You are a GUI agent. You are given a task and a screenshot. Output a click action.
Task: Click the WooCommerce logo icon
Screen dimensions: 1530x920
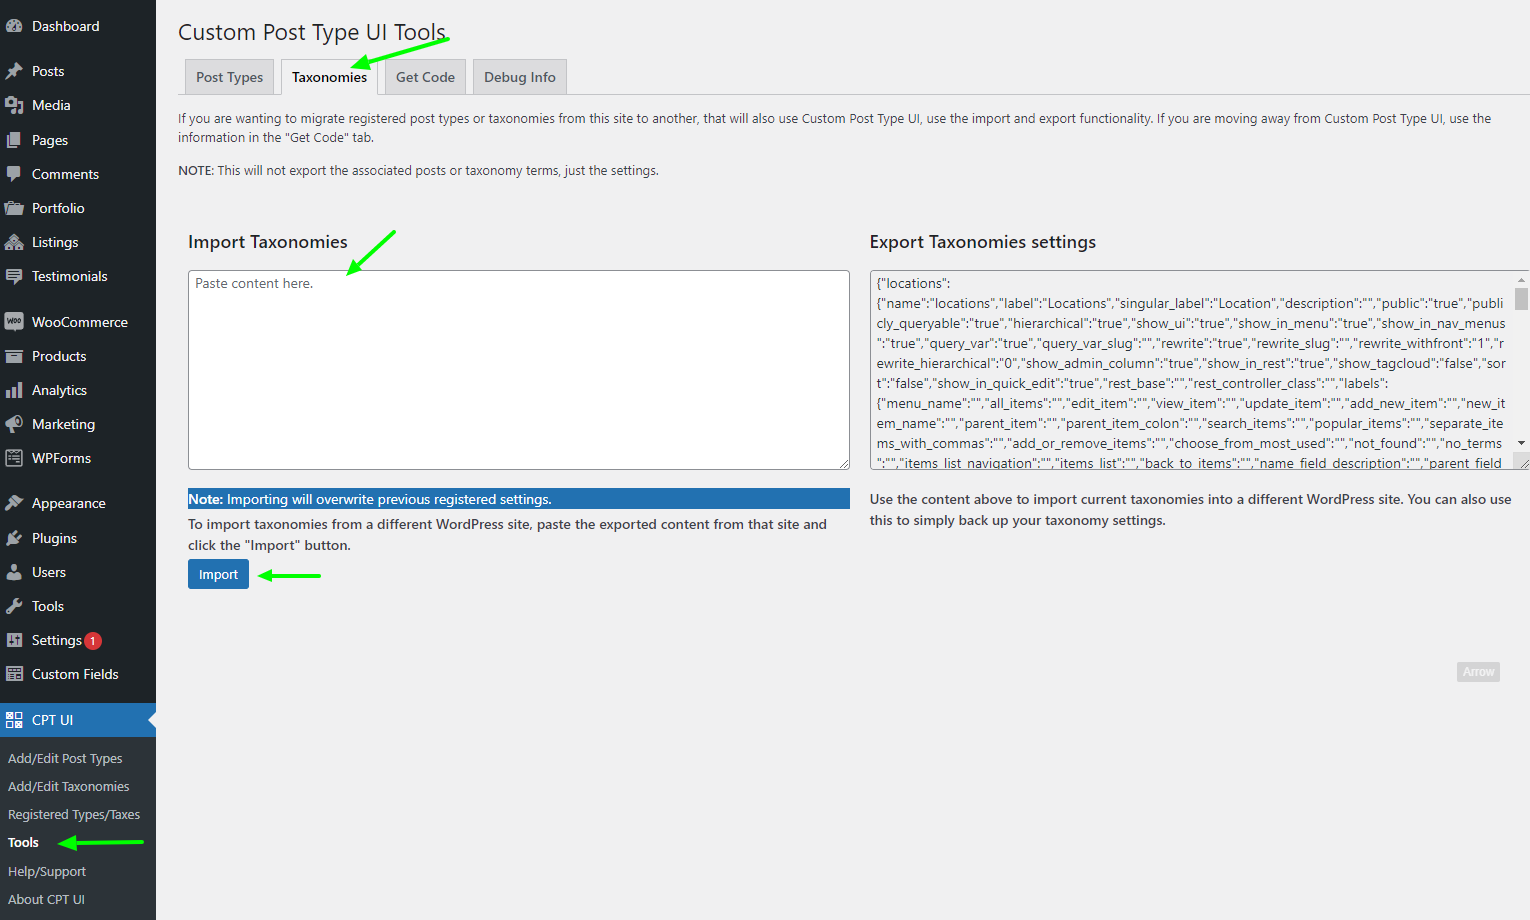click(x=14, y=322)
